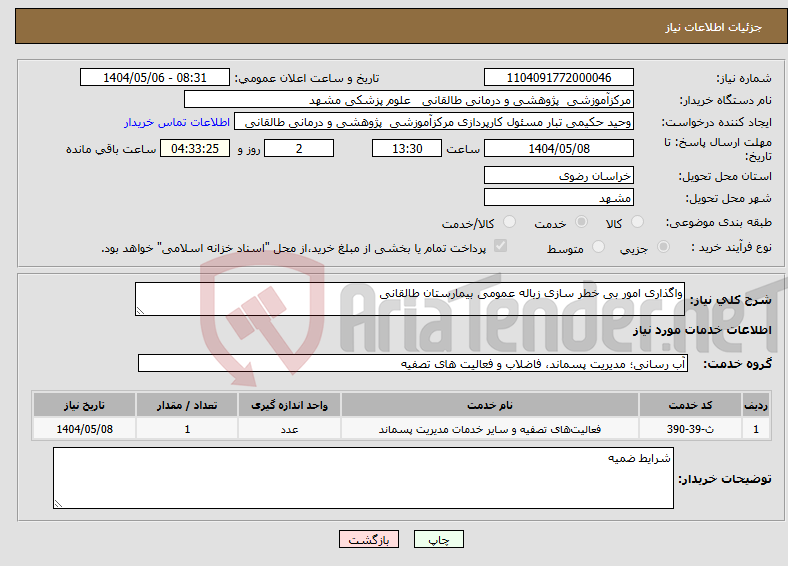Click the buyer organization name field

pos(409,100)
